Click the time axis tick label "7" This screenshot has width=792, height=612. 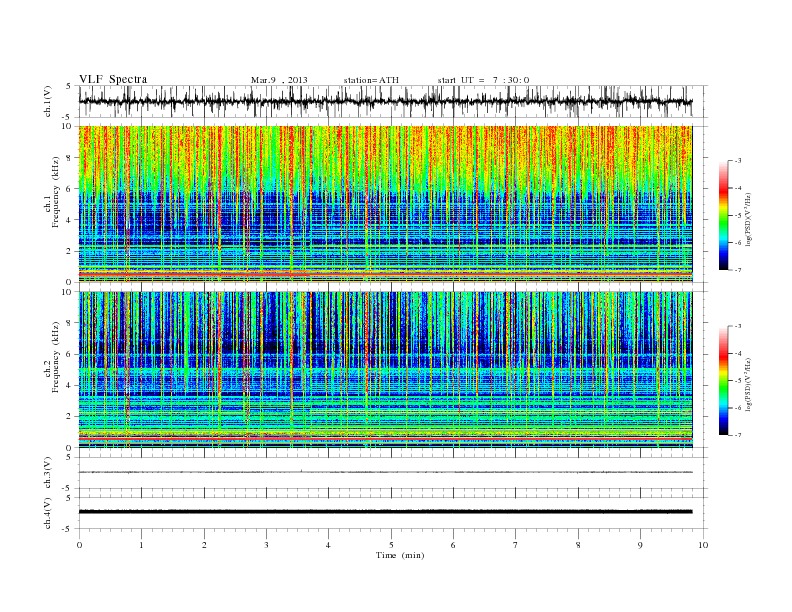tap(516, 545)
